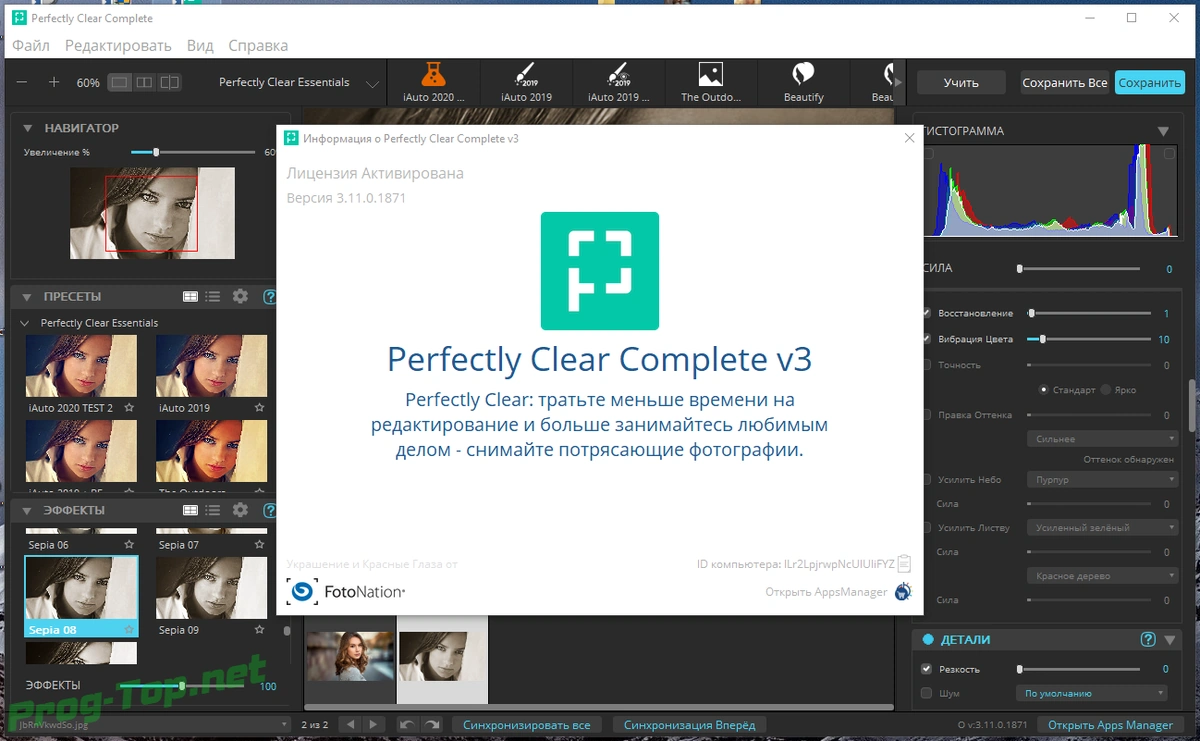Open the Presets panel gear settings
This screenshot has width=1200, height=741.
tap(240, 297)
